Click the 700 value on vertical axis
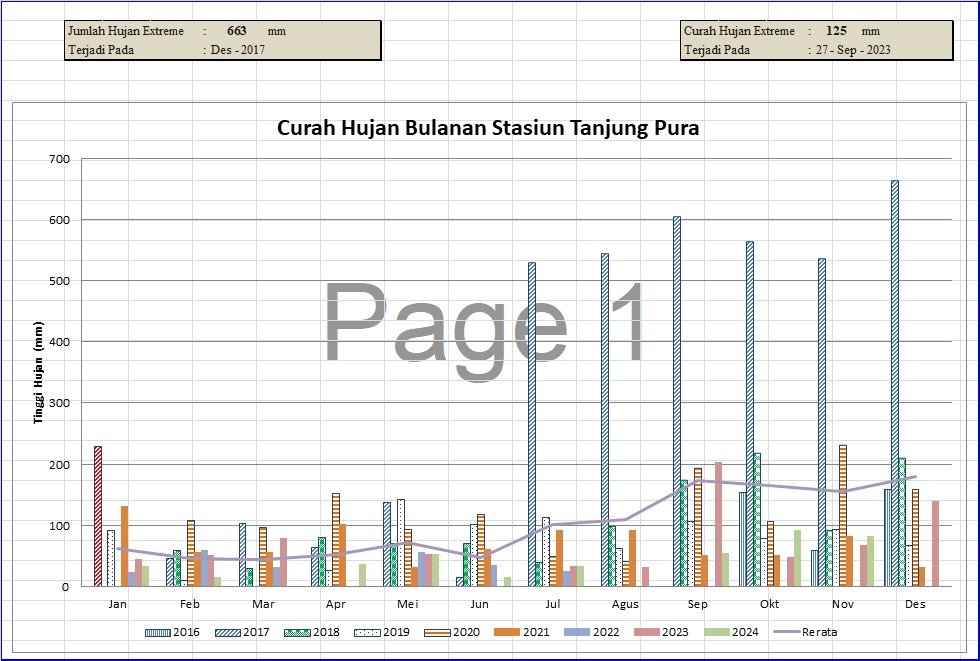 tap(58, 159)
